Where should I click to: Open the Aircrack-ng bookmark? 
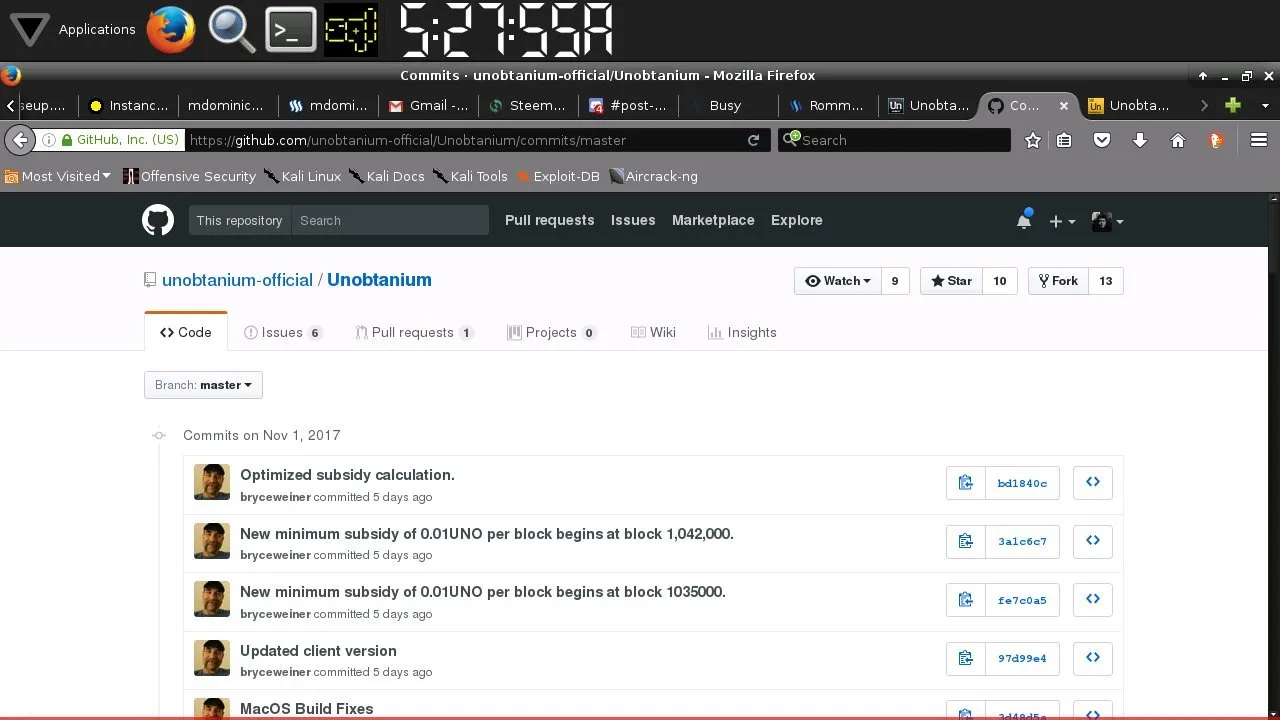[x=654, y=176]
